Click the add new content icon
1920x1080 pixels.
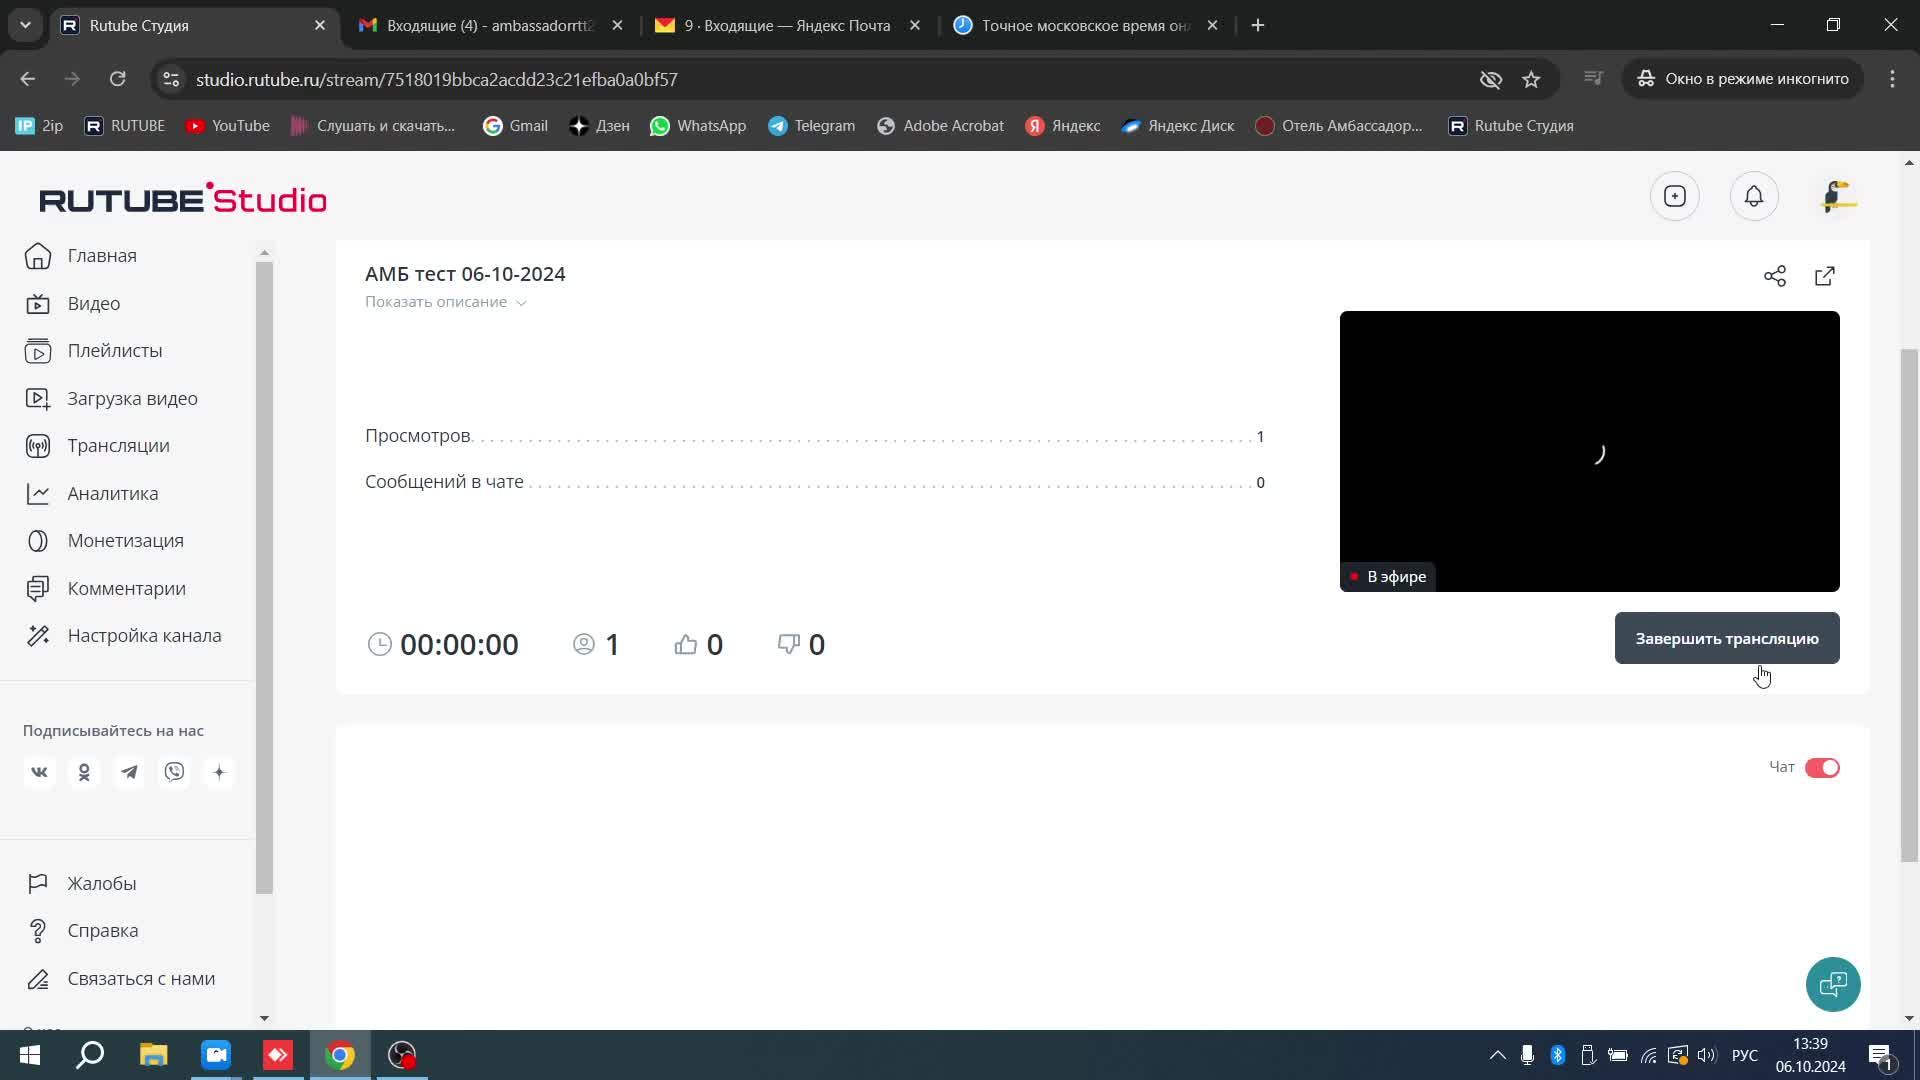click(1675, 196)
